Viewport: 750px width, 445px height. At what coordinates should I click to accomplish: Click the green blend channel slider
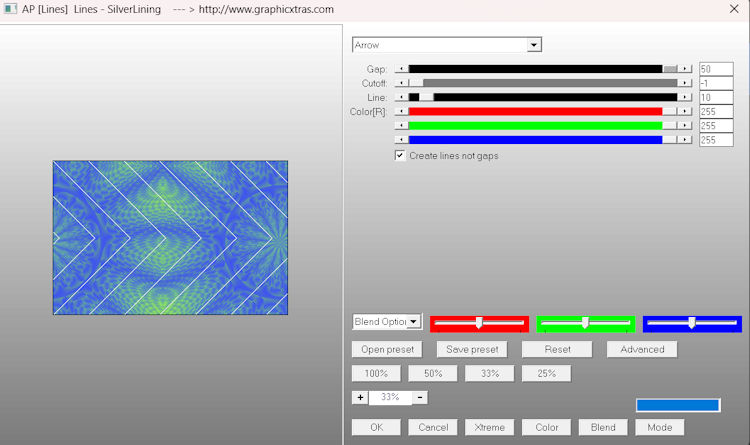[x=585, y=323]
